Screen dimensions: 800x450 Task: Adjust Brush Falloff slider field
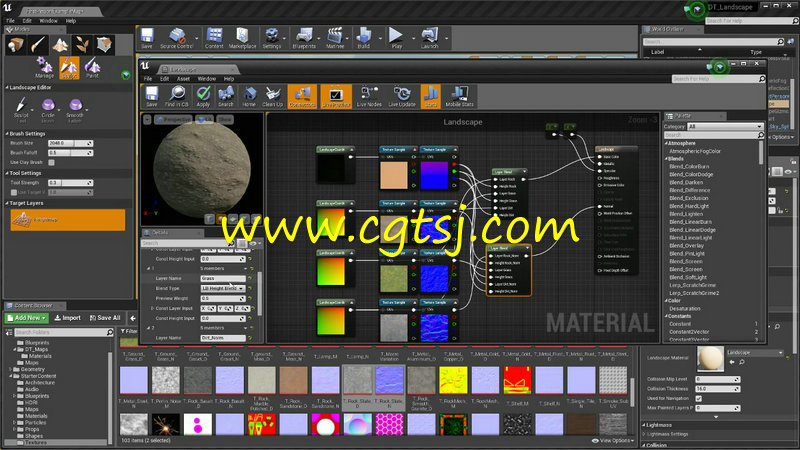coord(70,153)
